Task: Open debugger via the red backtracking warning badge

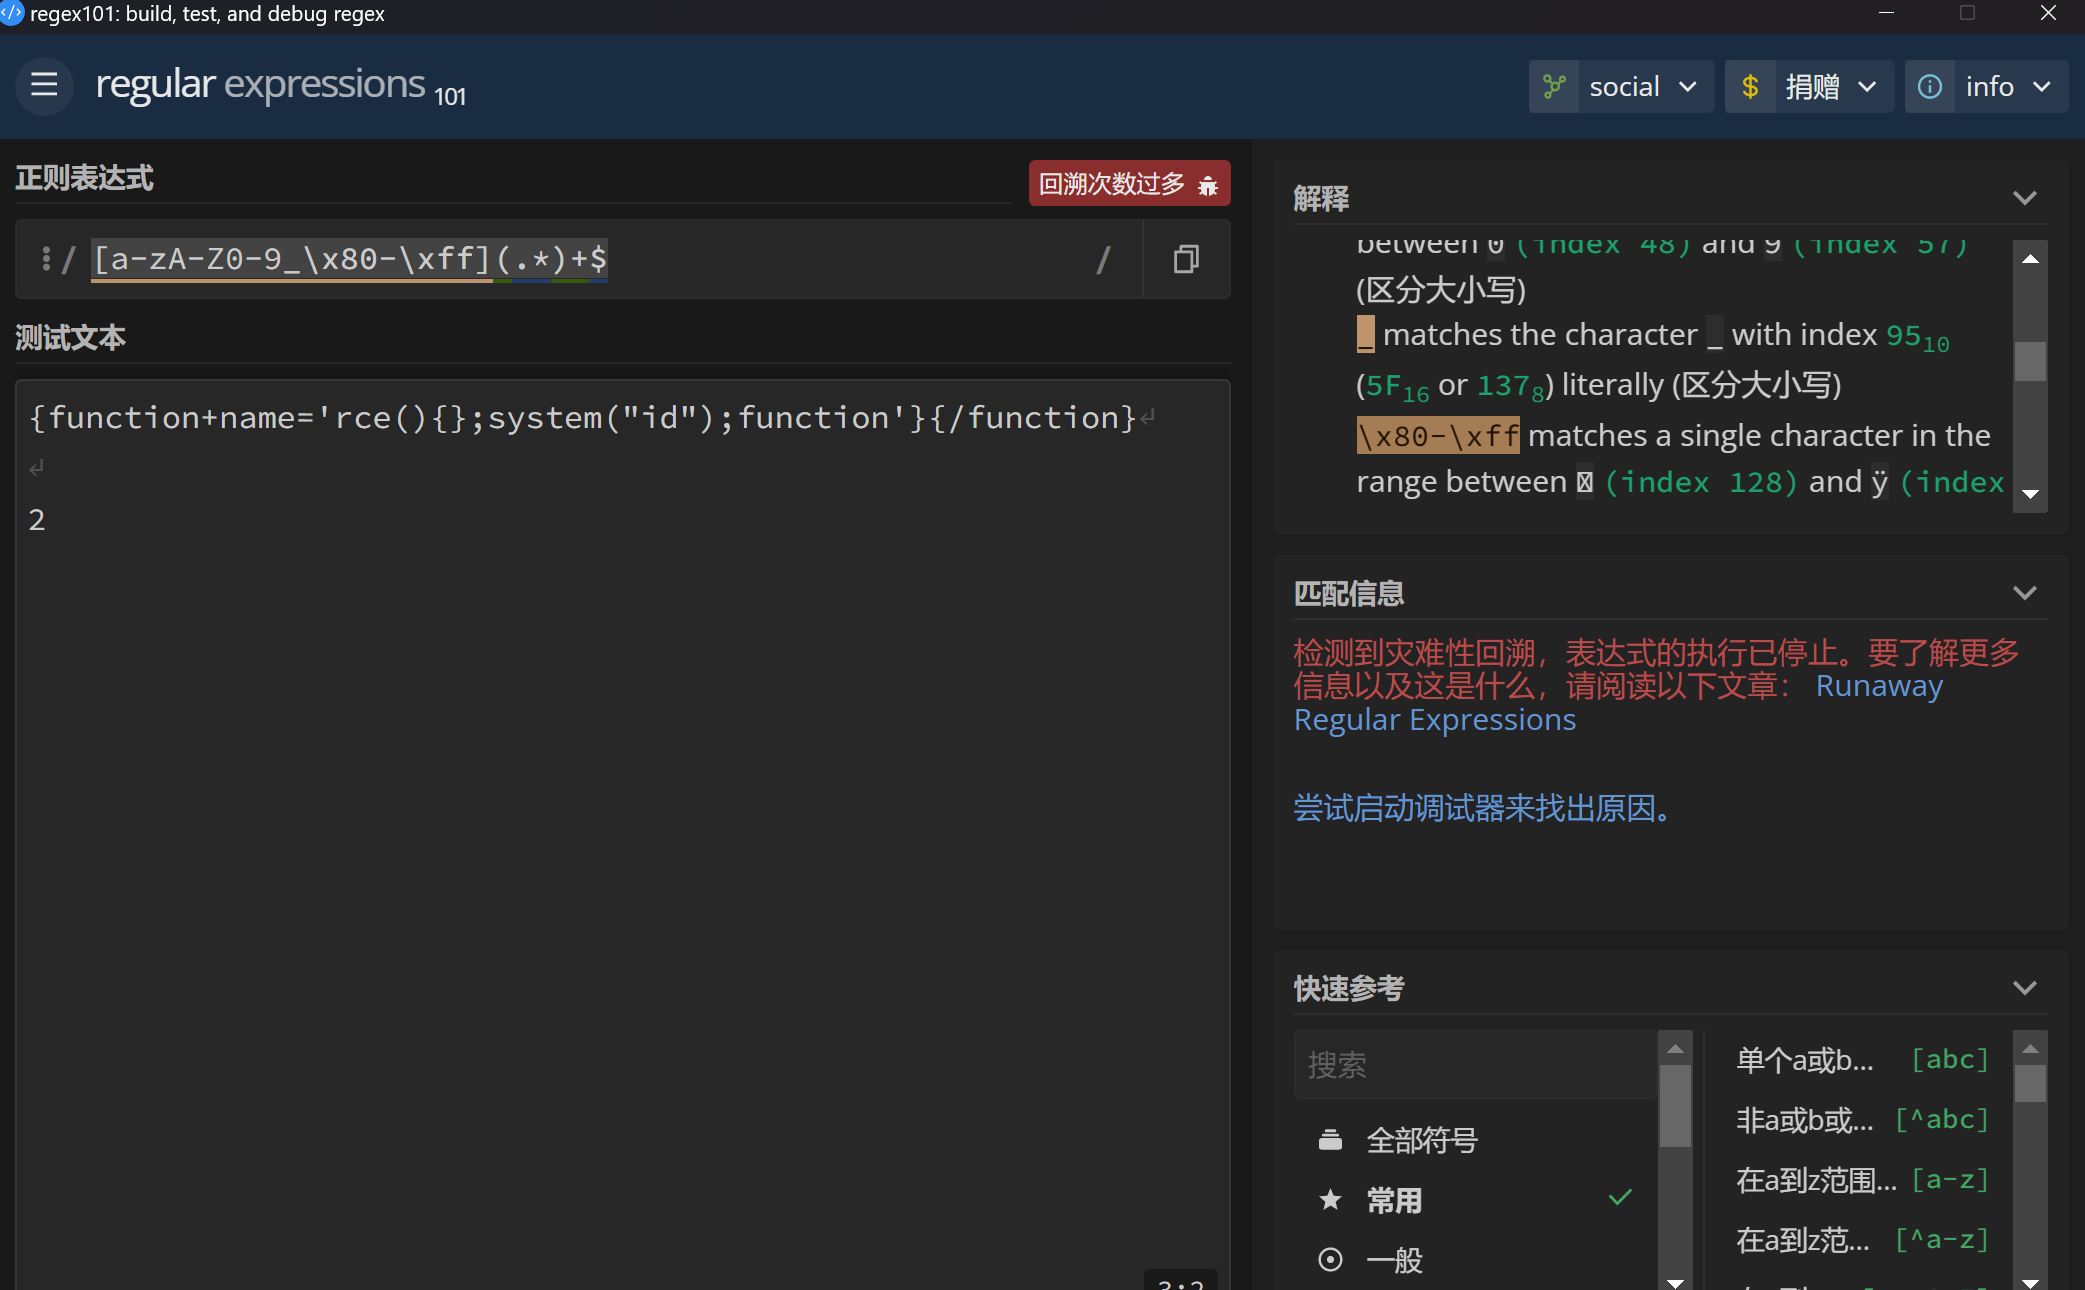Action: [x=1129, y=184]
